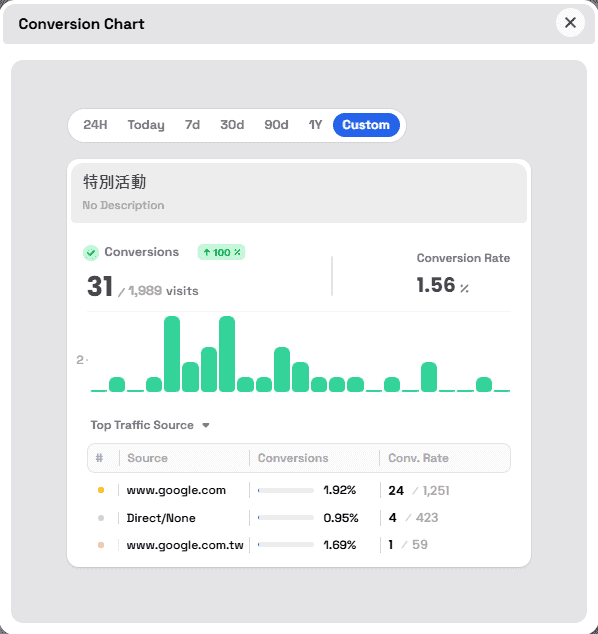
Task: Switch to the 90d range
Action: (276, 125)
